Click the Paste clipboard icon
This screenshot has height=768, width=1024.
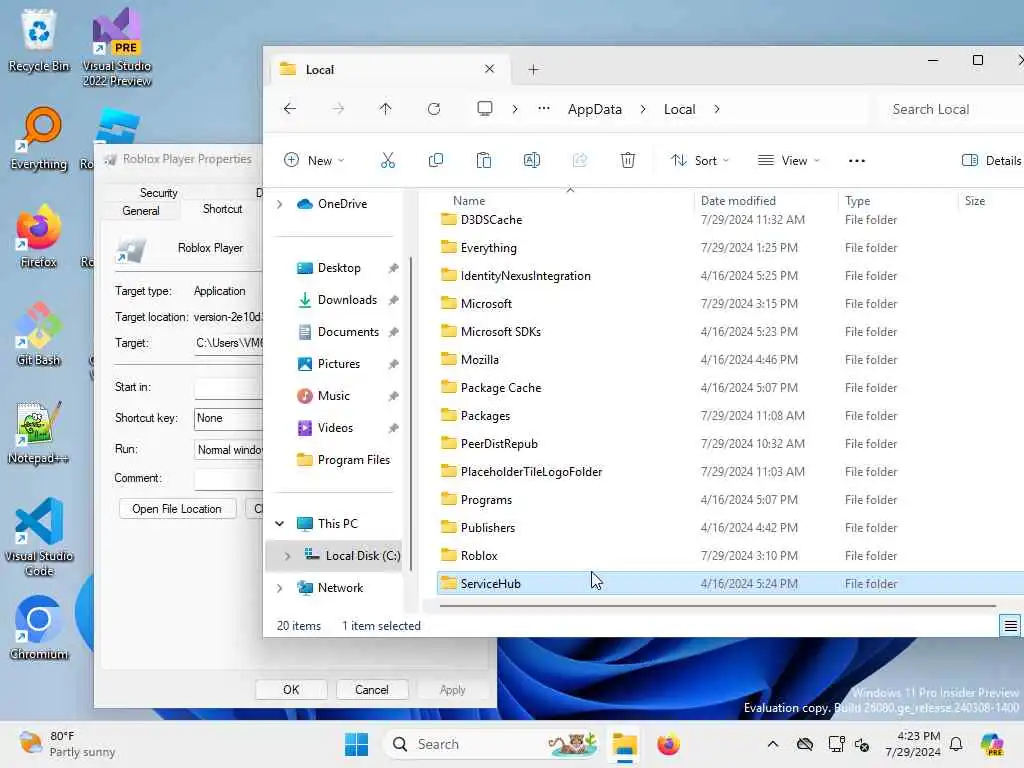pyautogui.click(x=484, y=160)
